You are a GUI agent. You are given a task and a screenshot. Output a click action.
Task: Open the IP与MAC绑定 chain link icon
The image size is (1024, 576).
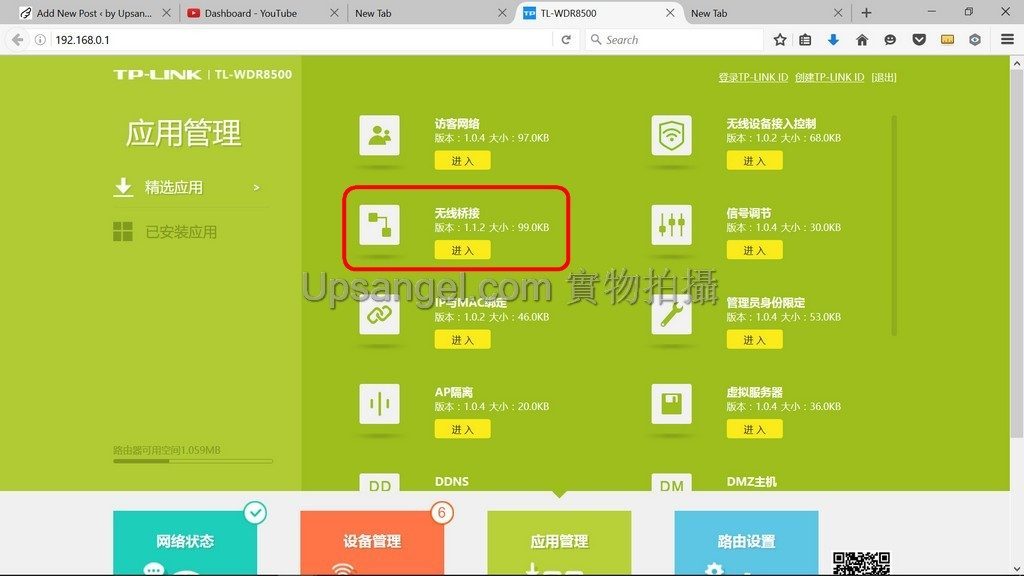(x=379, y=314)
